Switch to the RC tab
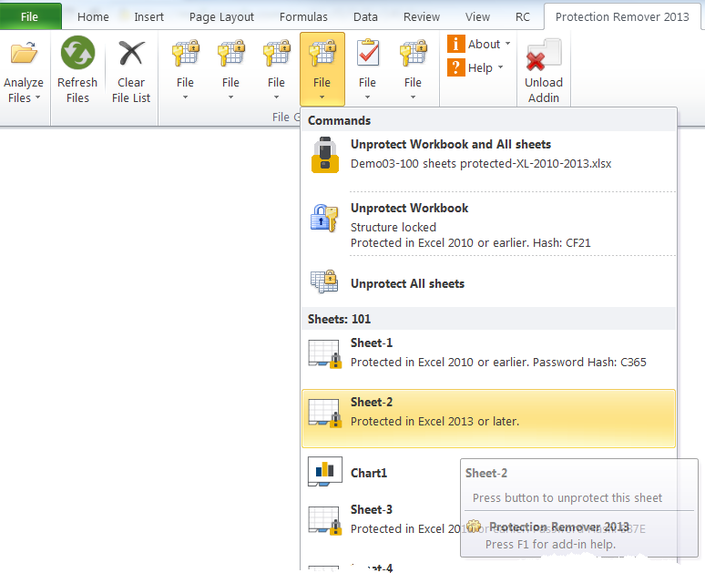The image size is (705, 573). 522,17
